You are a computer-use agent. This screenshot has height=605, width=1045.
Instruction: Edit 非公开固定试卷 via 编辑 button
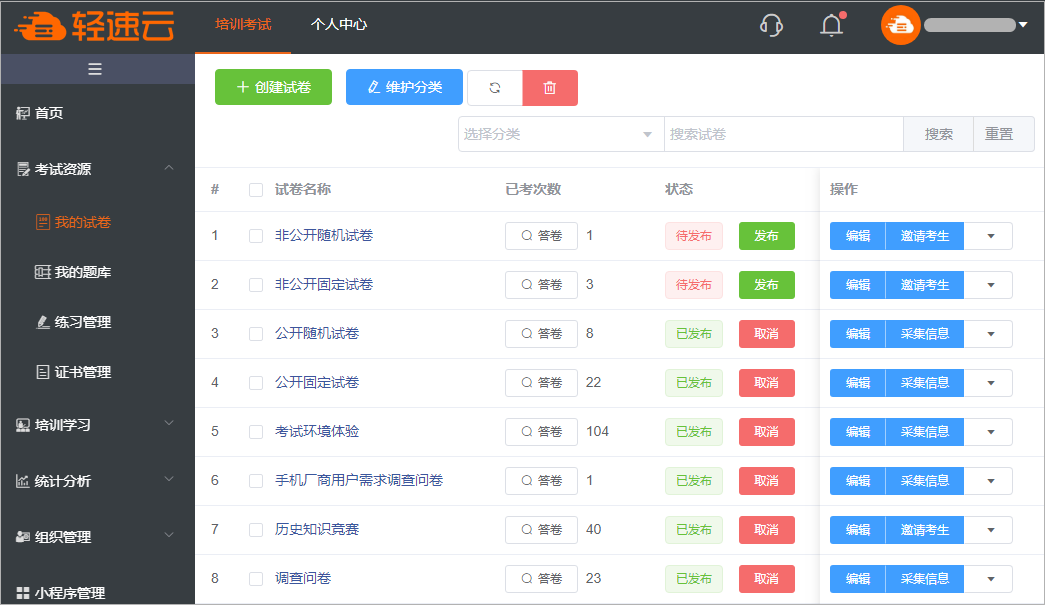click(x=858, y=285)
